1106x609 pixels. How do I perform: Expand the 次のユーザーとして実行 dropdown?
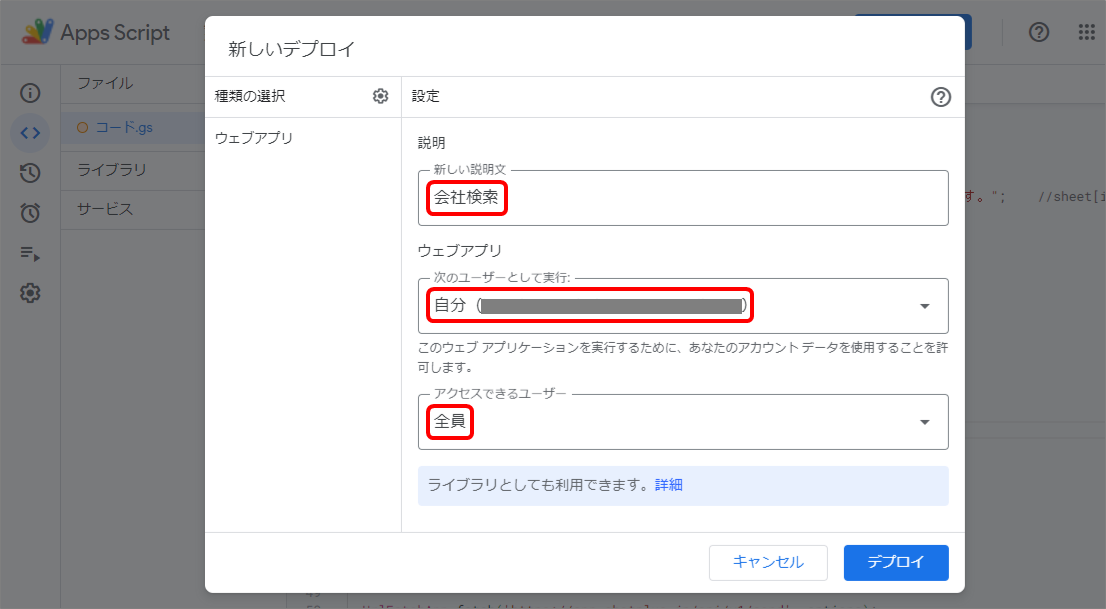coord(683,306)
